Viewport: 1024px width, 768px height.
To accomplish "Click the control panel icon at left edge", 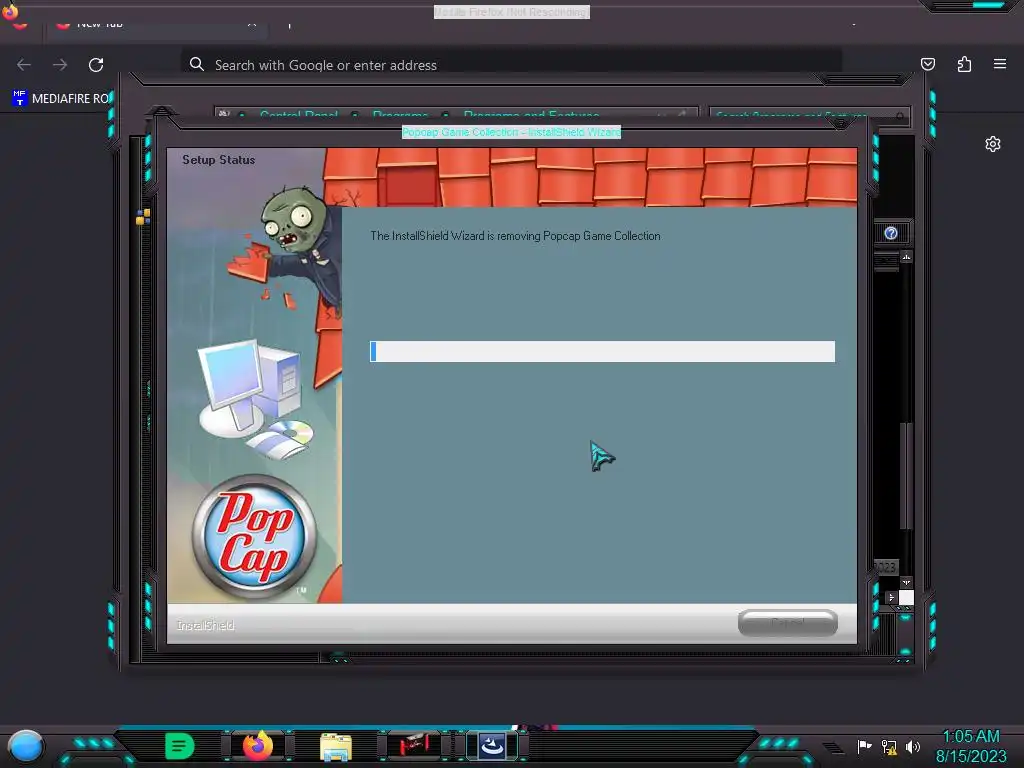I will 143,217.
